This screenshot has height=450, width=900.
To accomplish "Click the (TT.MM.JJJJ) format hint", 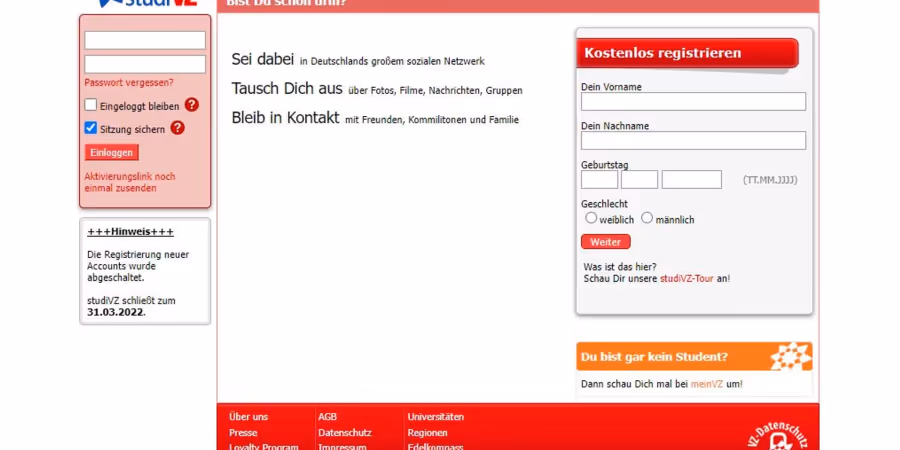I will click(770, 180).
